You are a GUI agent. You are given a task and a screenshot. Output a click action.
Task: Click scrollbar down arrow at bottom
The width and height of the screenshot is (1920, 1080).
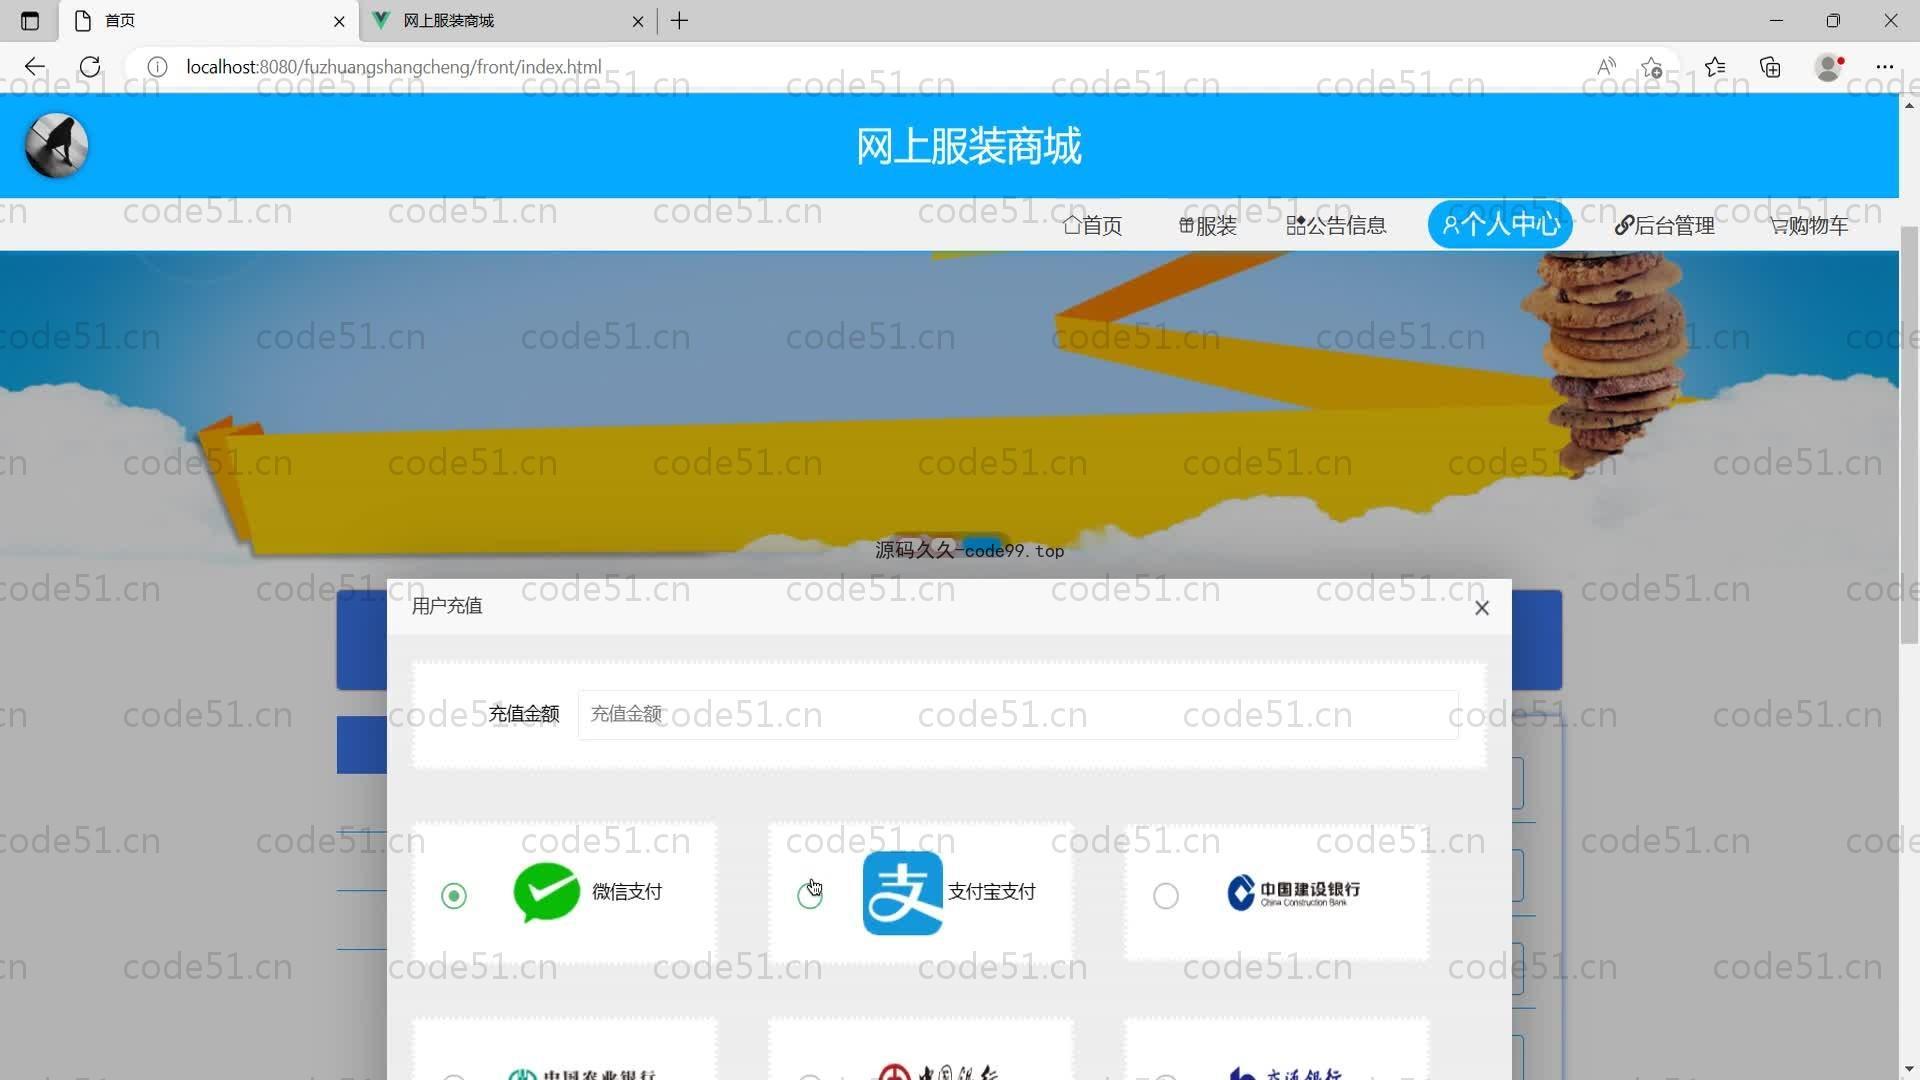tap(1909, 1069)
